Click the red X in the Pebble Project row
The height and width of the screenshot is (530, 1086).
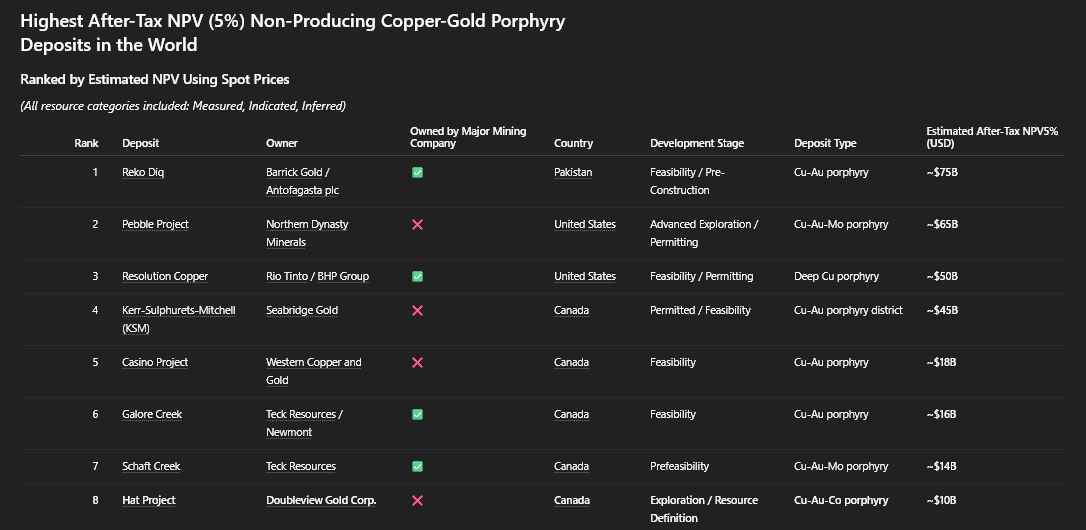tap(417, 224)
